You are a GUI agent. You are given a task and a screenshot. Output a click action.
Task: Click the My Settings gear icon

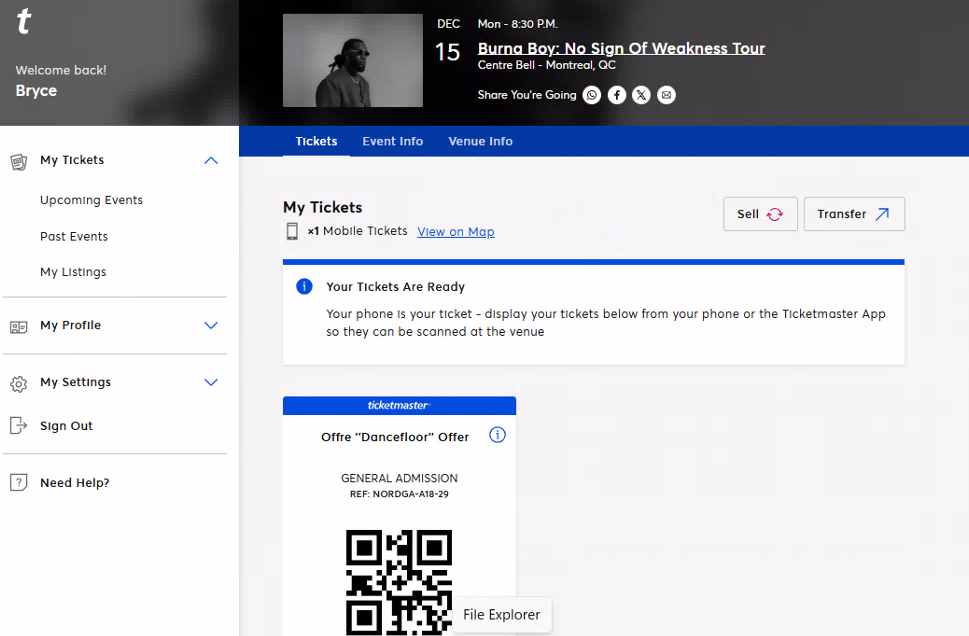click(19, 384)
